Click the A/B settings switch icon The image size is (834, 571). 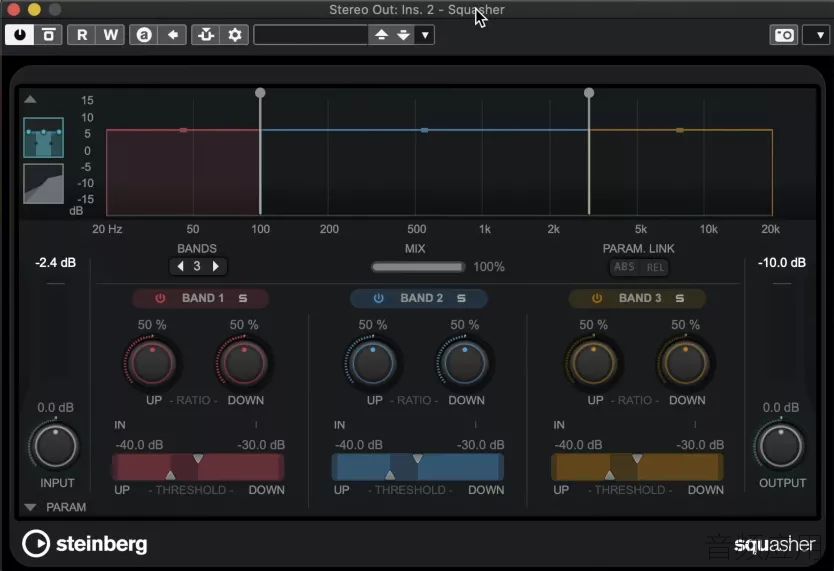point(144,35)
